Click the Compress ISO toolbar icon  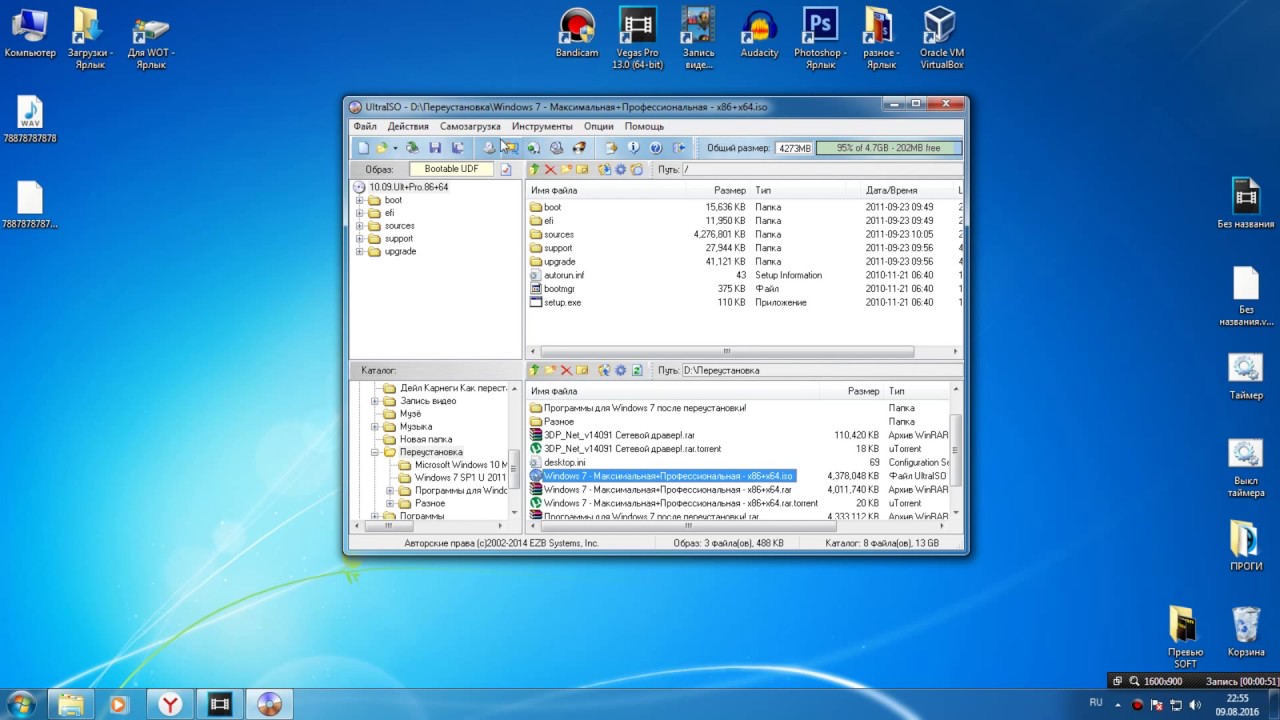click(510, 148)
